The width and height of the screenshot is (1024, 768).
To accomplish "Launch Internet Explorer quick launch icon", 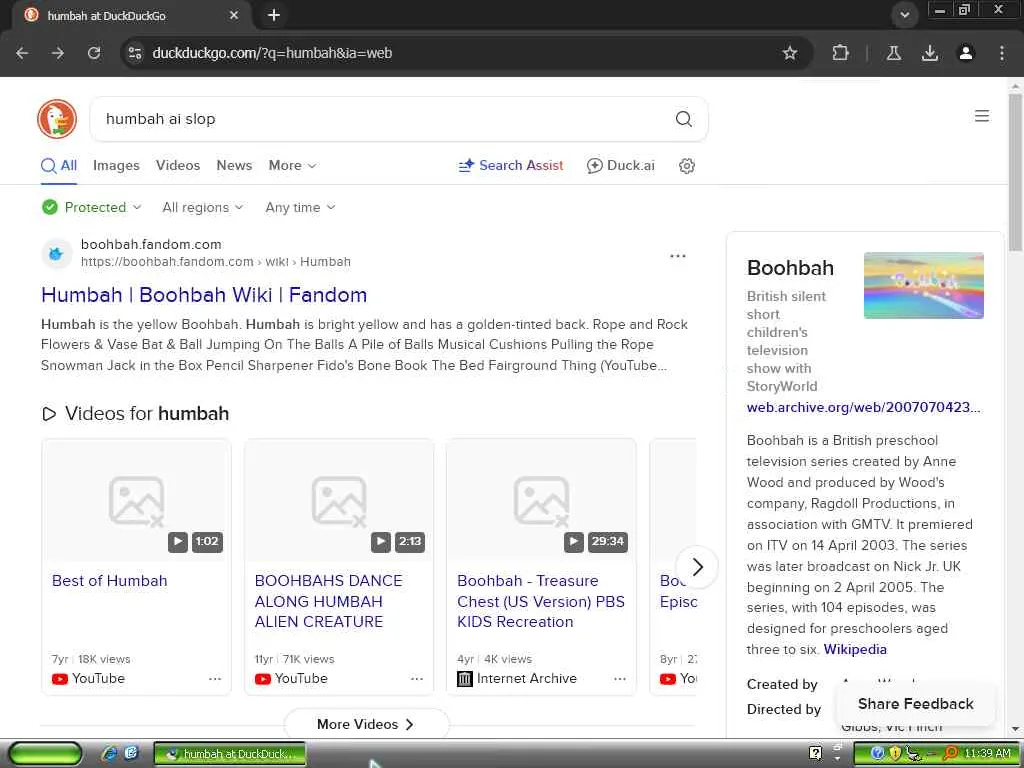I will coord(109,754).
